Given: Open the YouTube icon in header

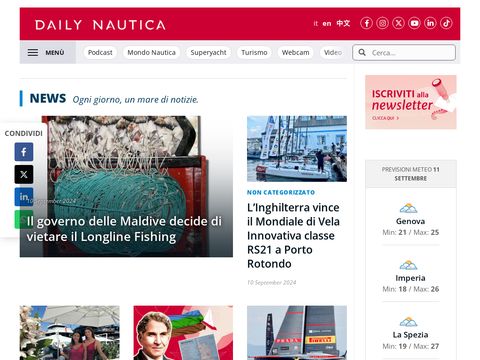Looking at the screenshot, I should point(414,23).
